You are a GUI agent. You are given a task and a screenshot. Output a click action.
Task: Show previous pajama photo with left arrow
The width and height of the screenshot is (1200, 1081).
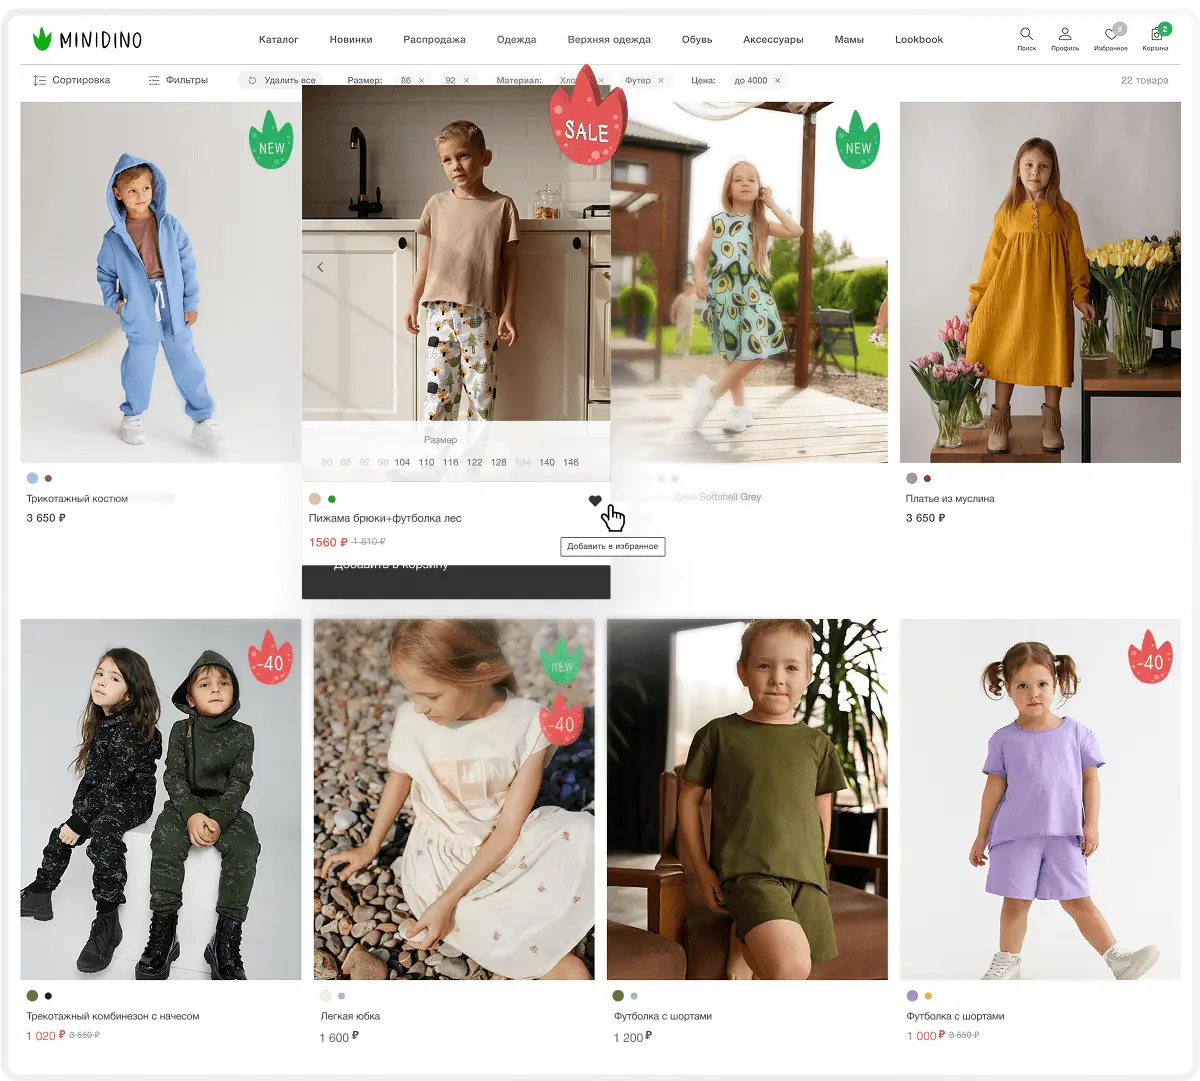(320, 267)
